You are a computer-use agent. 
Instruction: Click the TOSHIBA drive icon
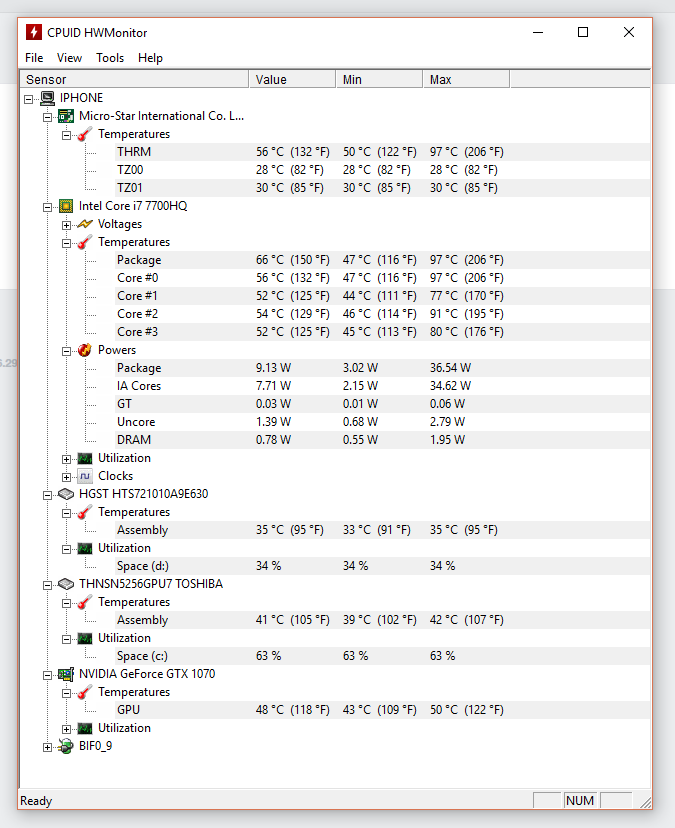(66, 584)
